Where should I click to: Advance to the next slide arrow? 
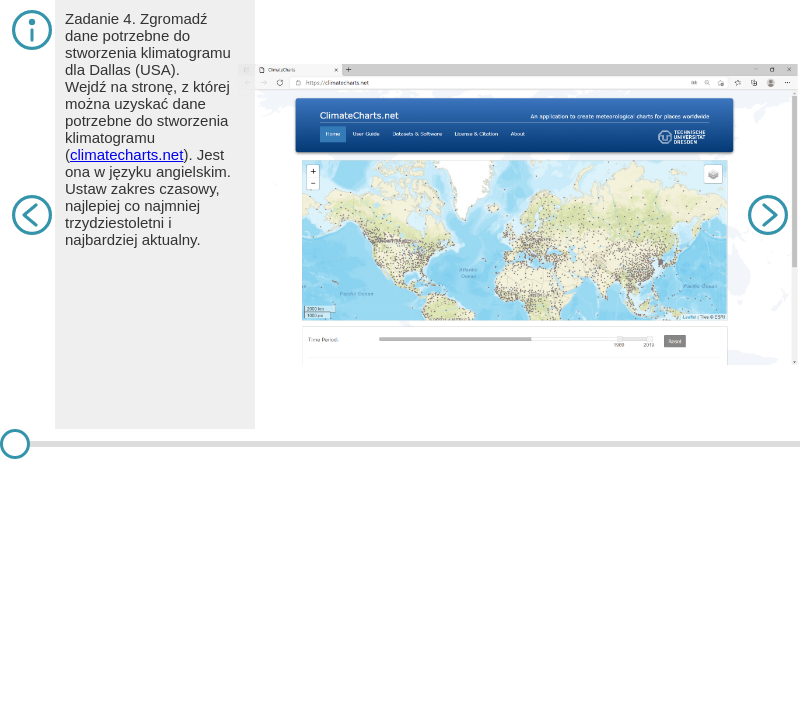point(768,215)
